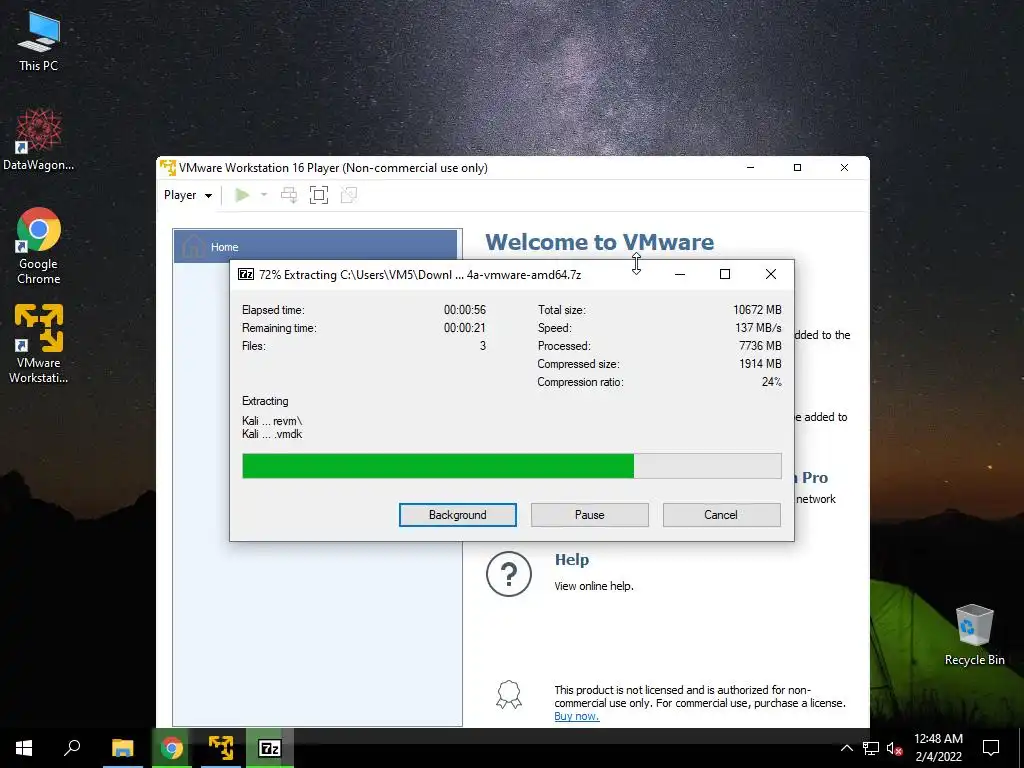Switch to Chrome in taskbar
This screenshot has width=1024, height=768.
pos(172,748)
